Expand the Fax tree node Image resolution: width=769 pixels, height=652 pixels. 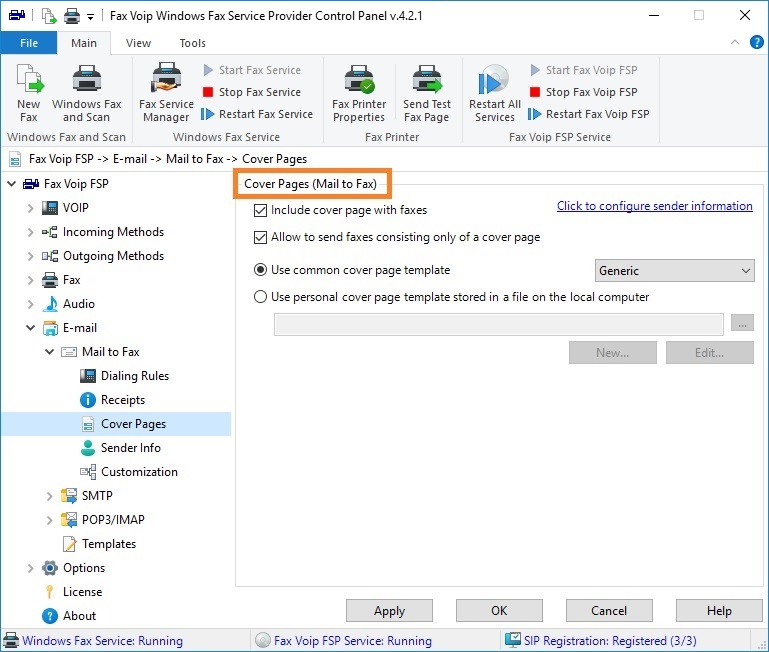30,280
